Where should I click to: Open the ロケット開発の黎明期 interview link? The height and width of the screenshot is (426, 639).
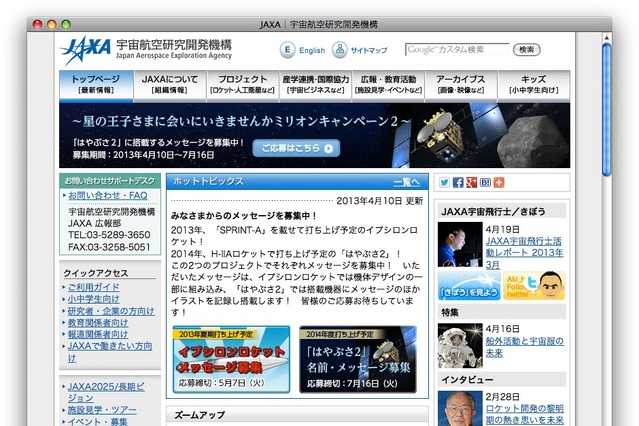coord(524,414)
